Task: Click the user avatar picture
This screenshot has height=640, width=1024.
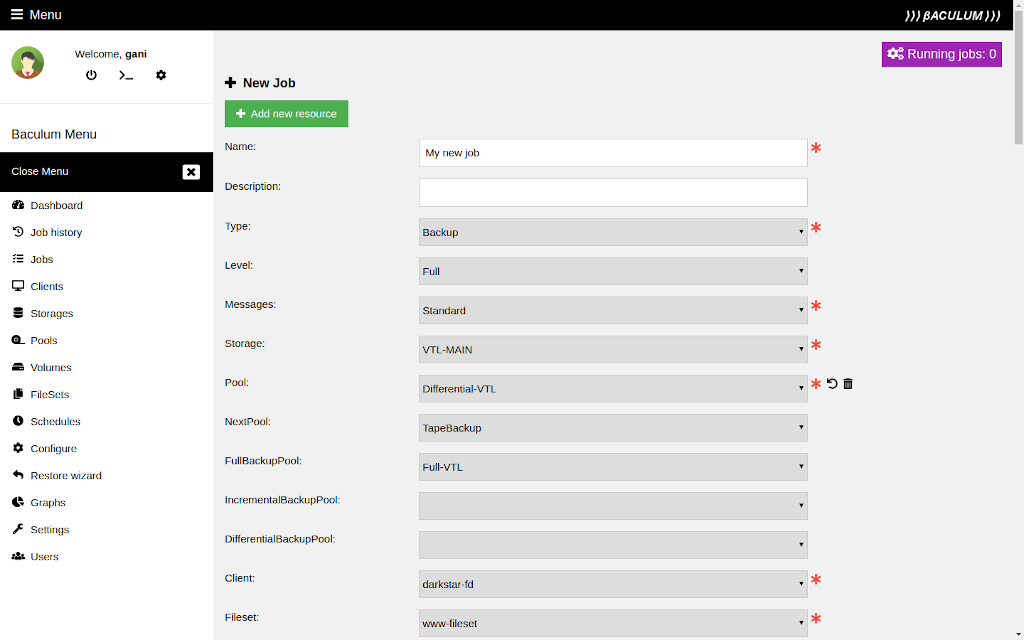Action: pyautogui.click(x=27, y=63)
